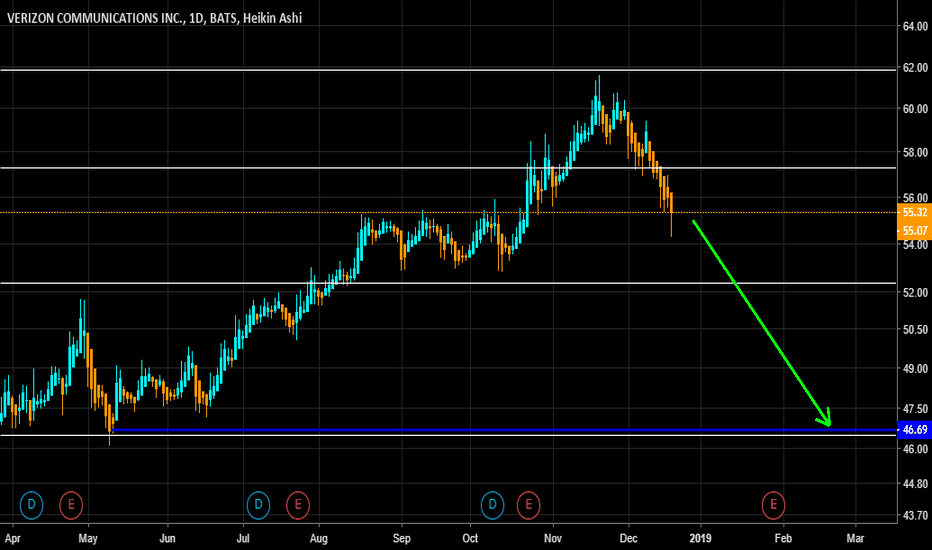The height and width of the screenshot is (550, 932).
Task: Click the Aug label on time axis
Action: pos(319,539)
